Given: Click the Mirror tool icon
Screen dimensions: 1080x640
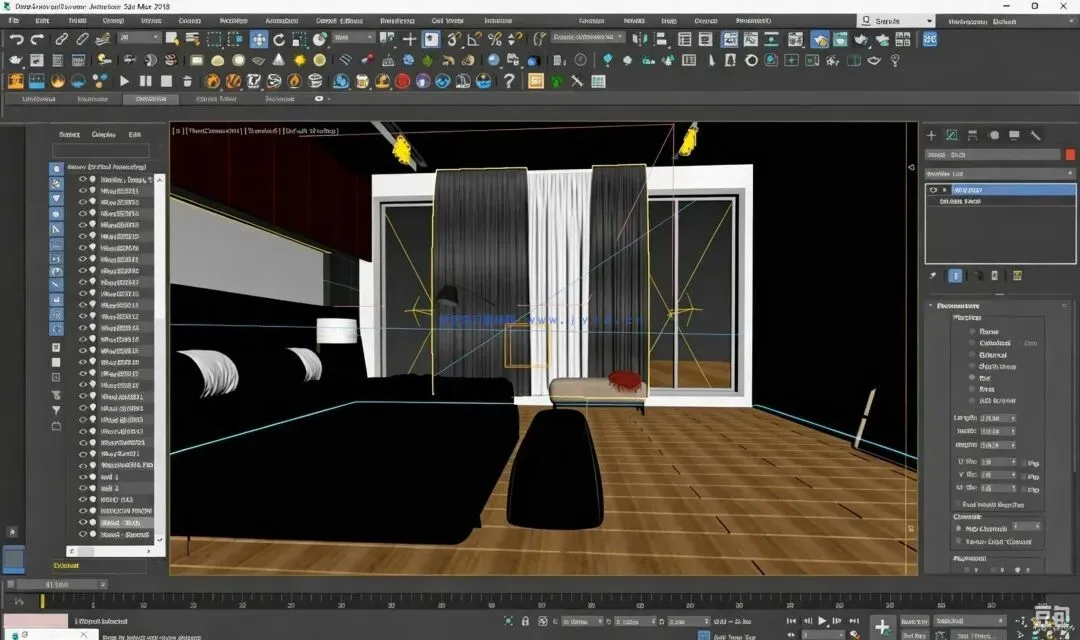Looking at the screenshot, I should pos(640,39).
